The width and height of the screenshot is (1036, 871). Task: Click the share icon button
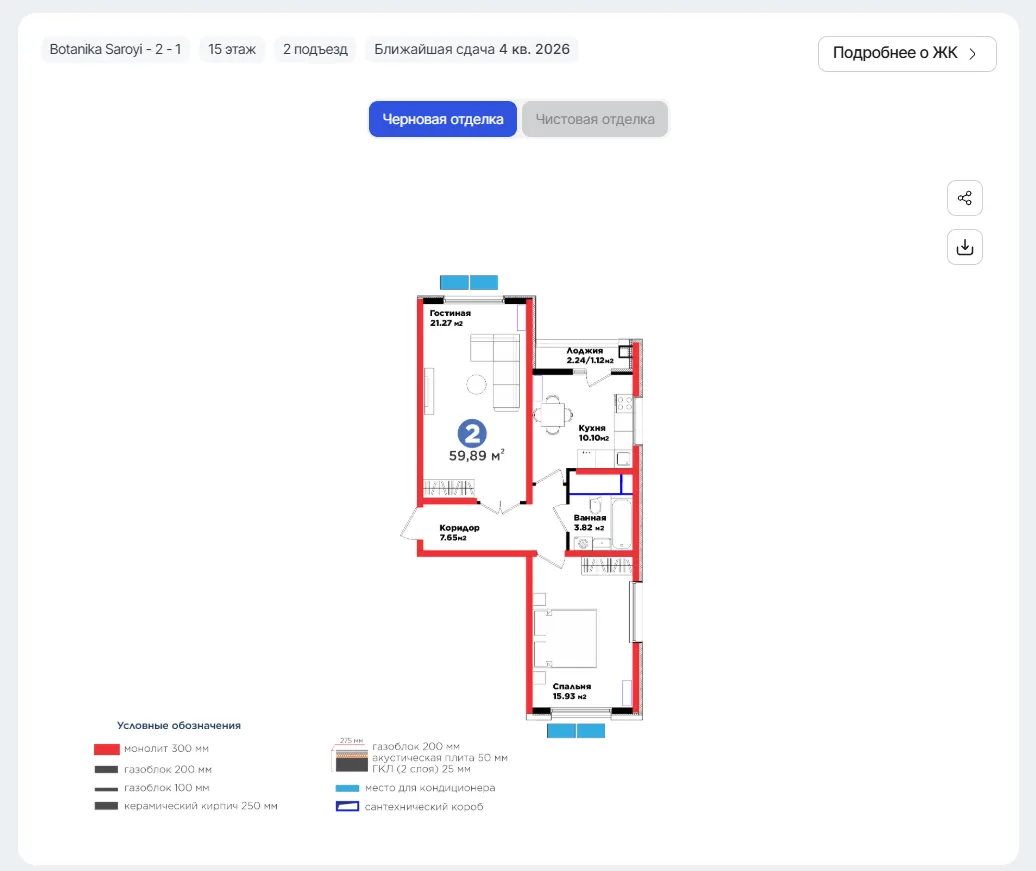965,198
